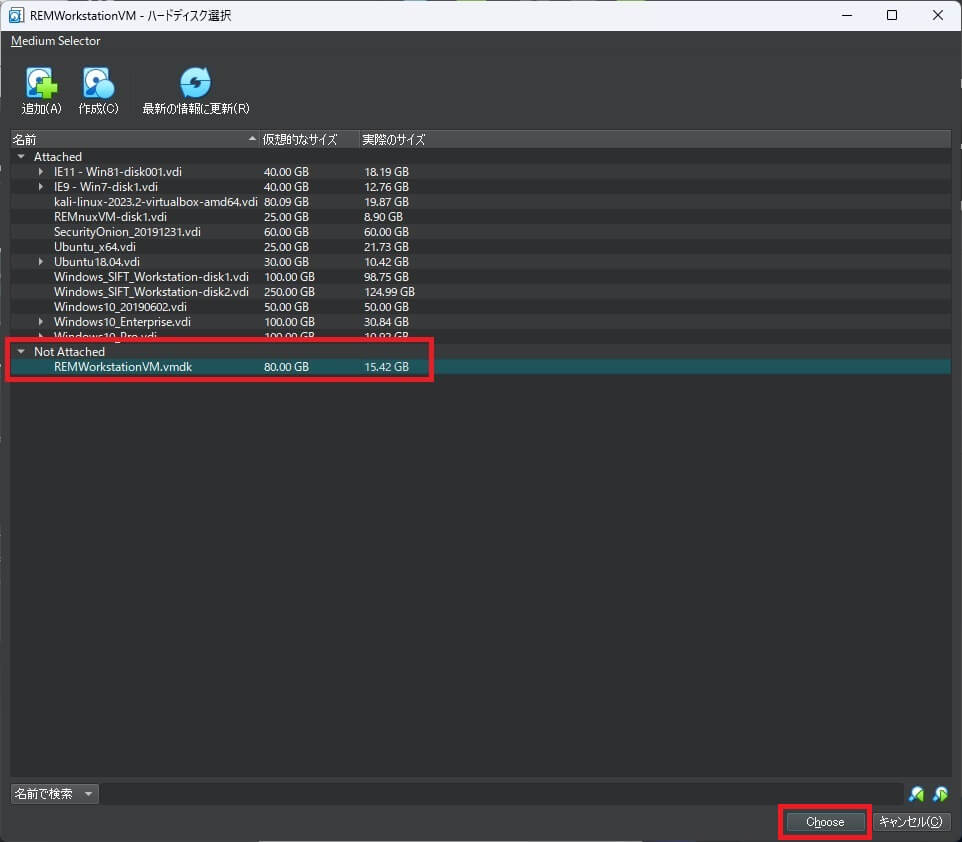Click the 30.84 GB actual size value
962x842 pixels.
pyautogui.click(x=387, y=322)
